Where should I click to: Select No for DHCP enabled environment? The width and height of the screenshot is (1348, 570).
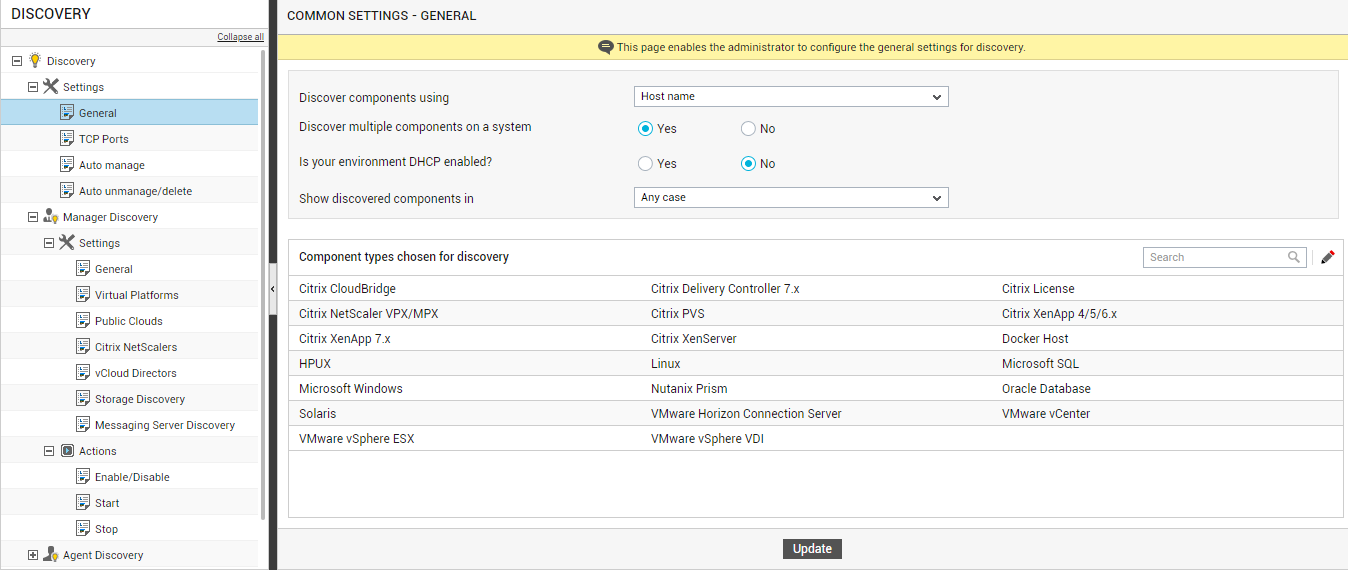click(x=748, y=164)
